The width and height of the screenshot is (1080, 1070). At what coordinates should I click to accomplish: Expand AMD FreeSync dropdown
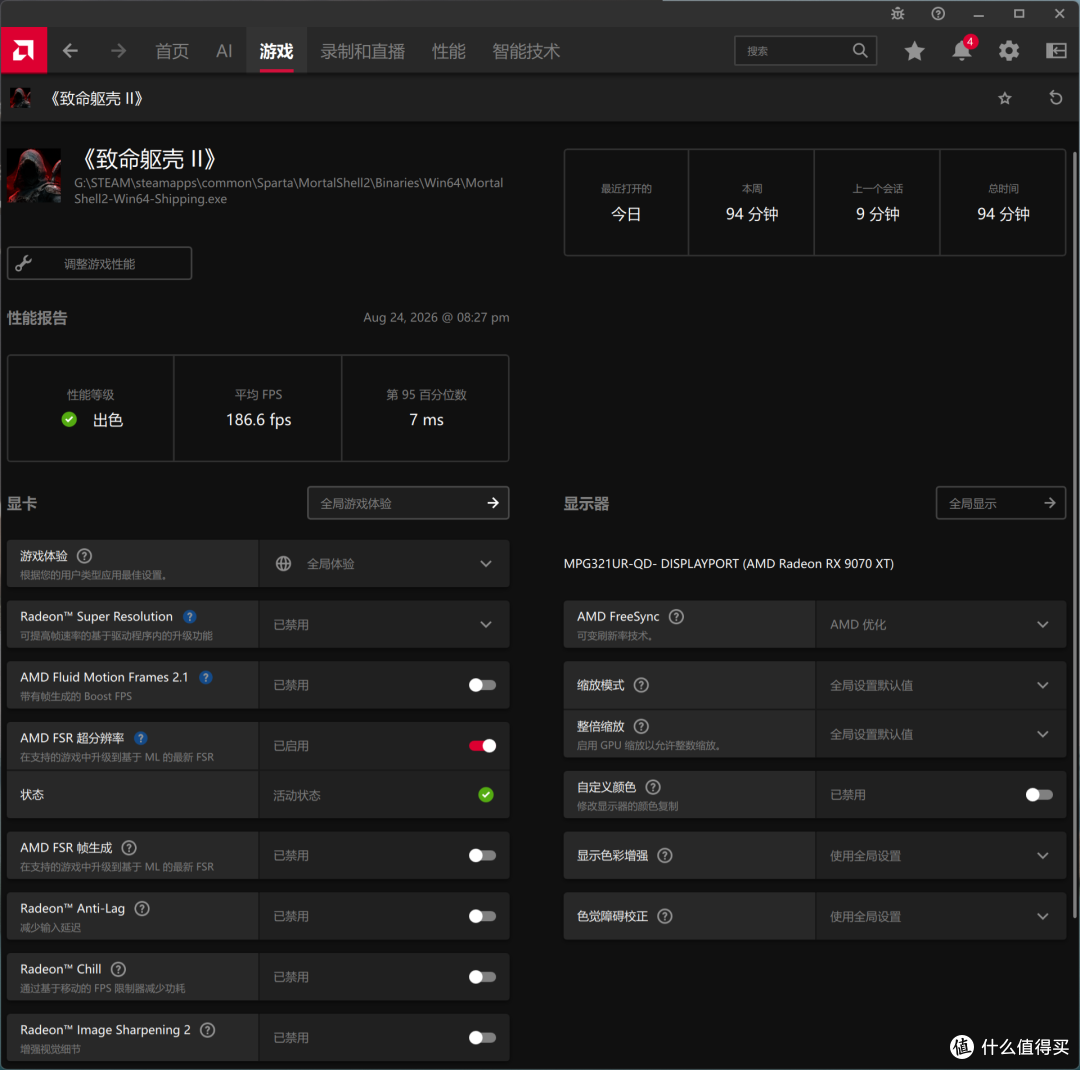pos(941,624)
